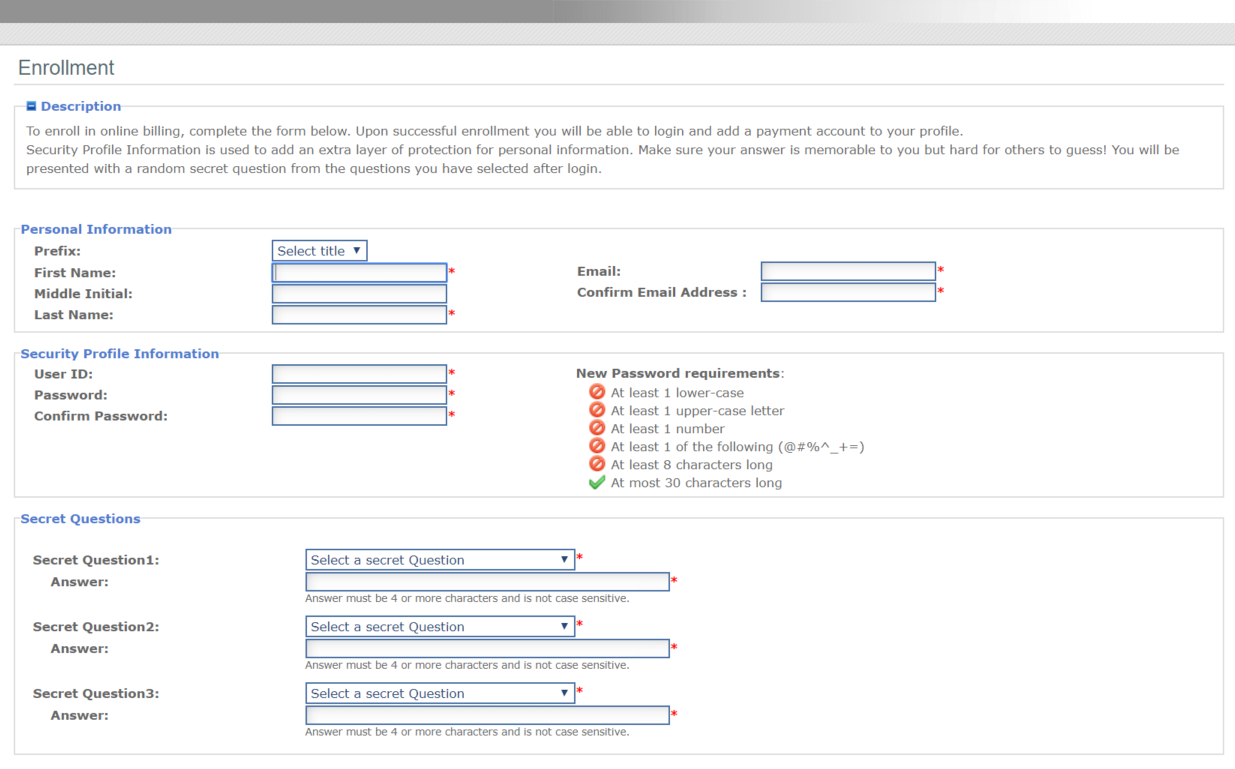Click 'New Password requirements' heading text

[678, 373]
